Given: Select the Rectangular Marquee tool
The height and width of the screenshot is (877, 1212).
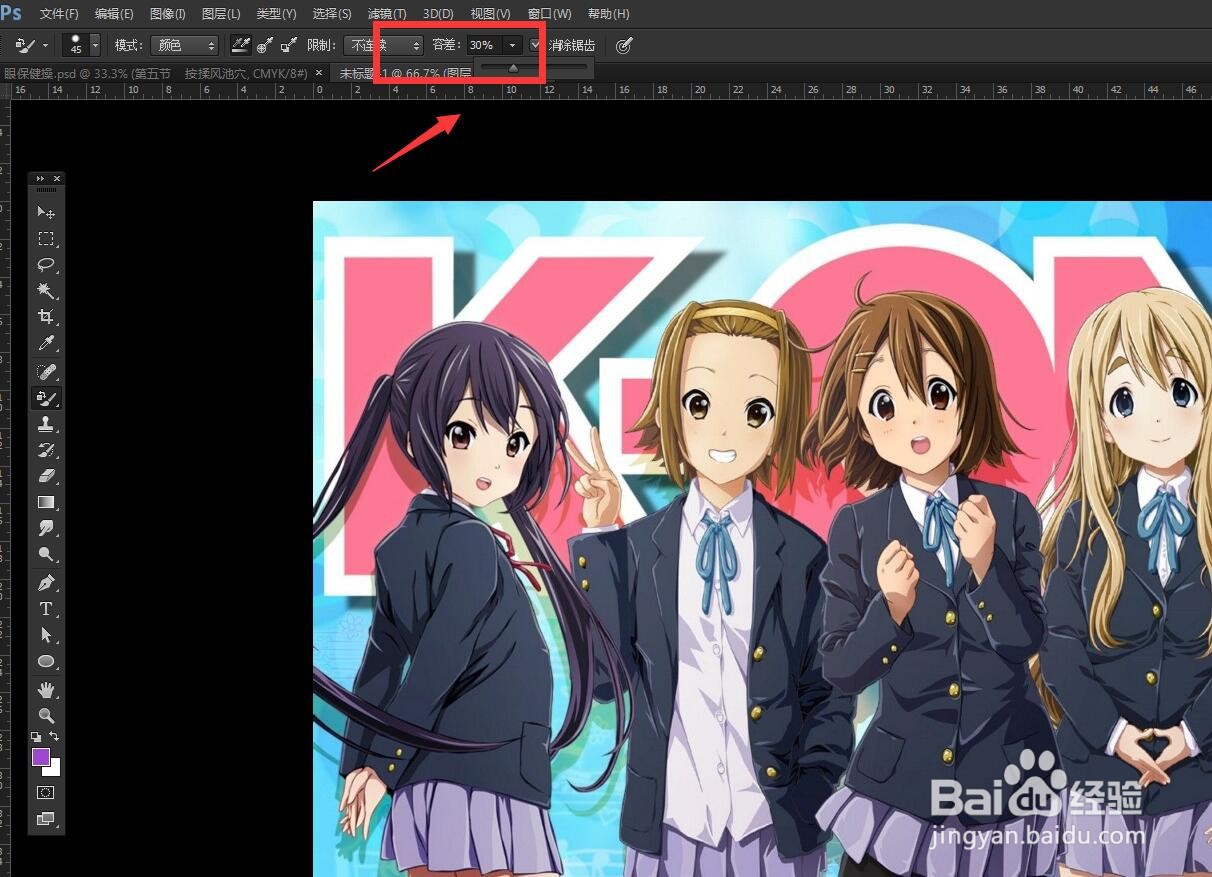Looking at the screenshot, I should pyautogui.click(x=46, y=239).
